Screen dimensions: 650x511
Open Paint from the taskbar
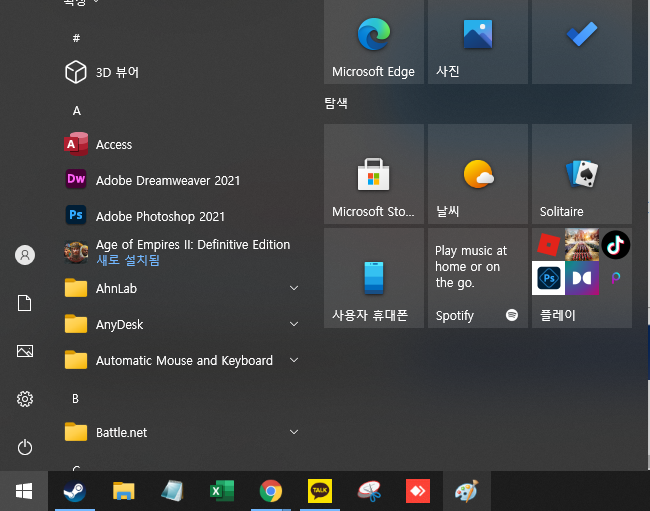pyautogui.click(x=467, y=491)
